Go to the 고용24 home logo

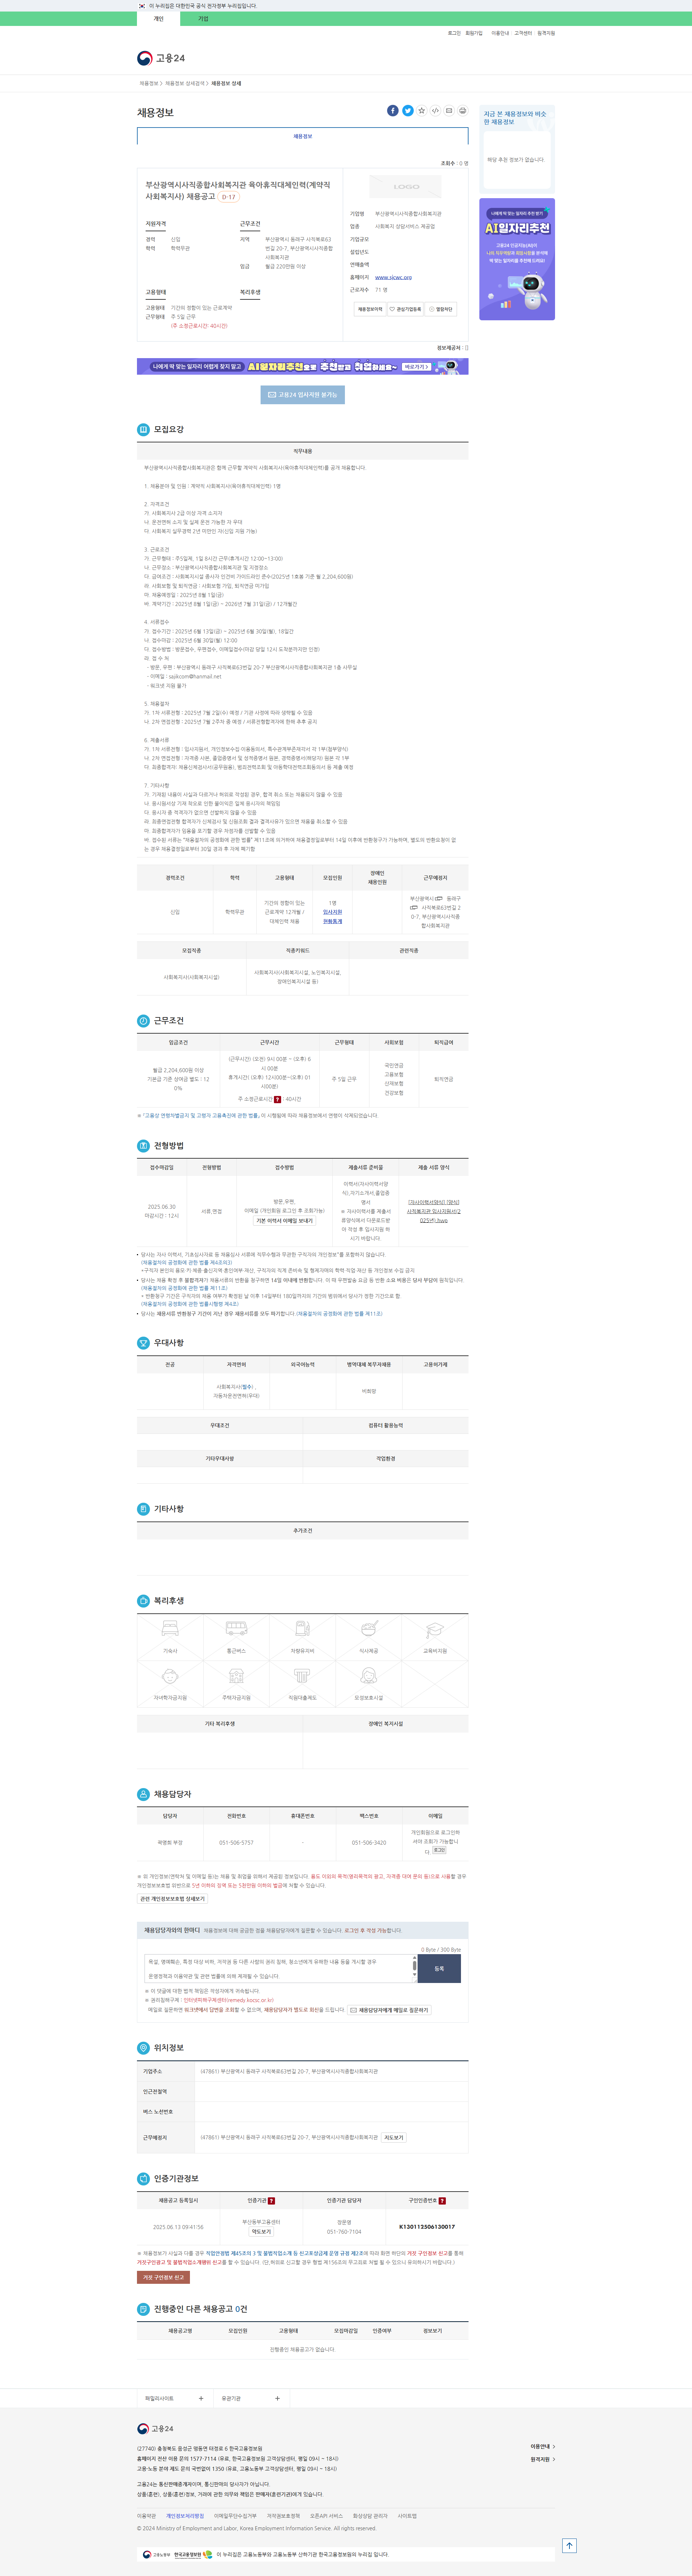point(161,58)
